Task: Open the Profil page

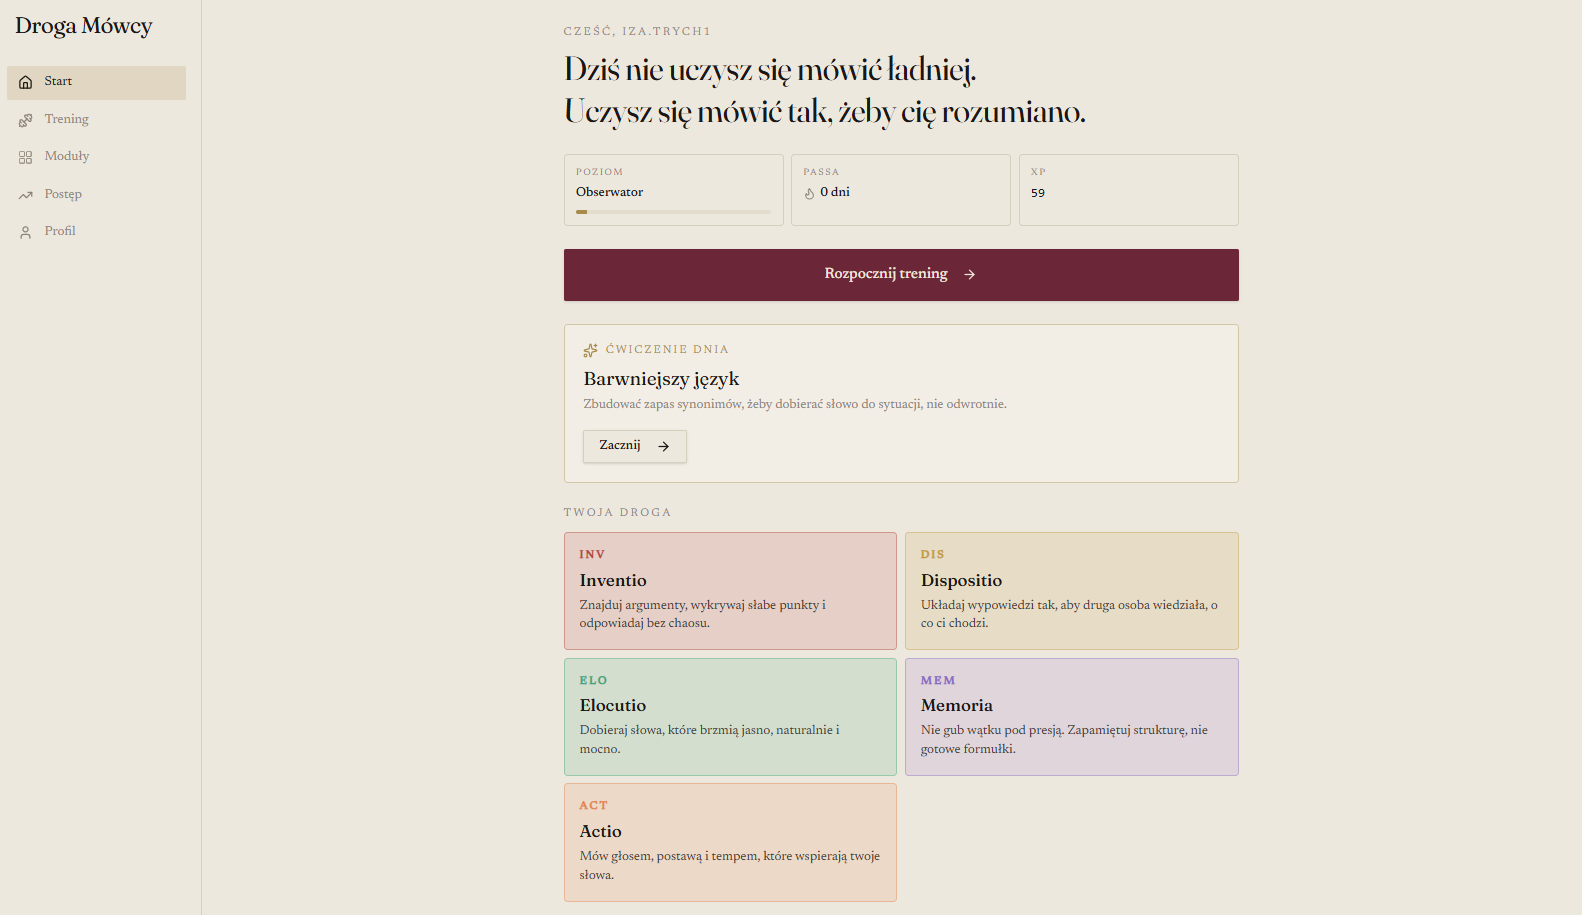Action: coord(96,232)
